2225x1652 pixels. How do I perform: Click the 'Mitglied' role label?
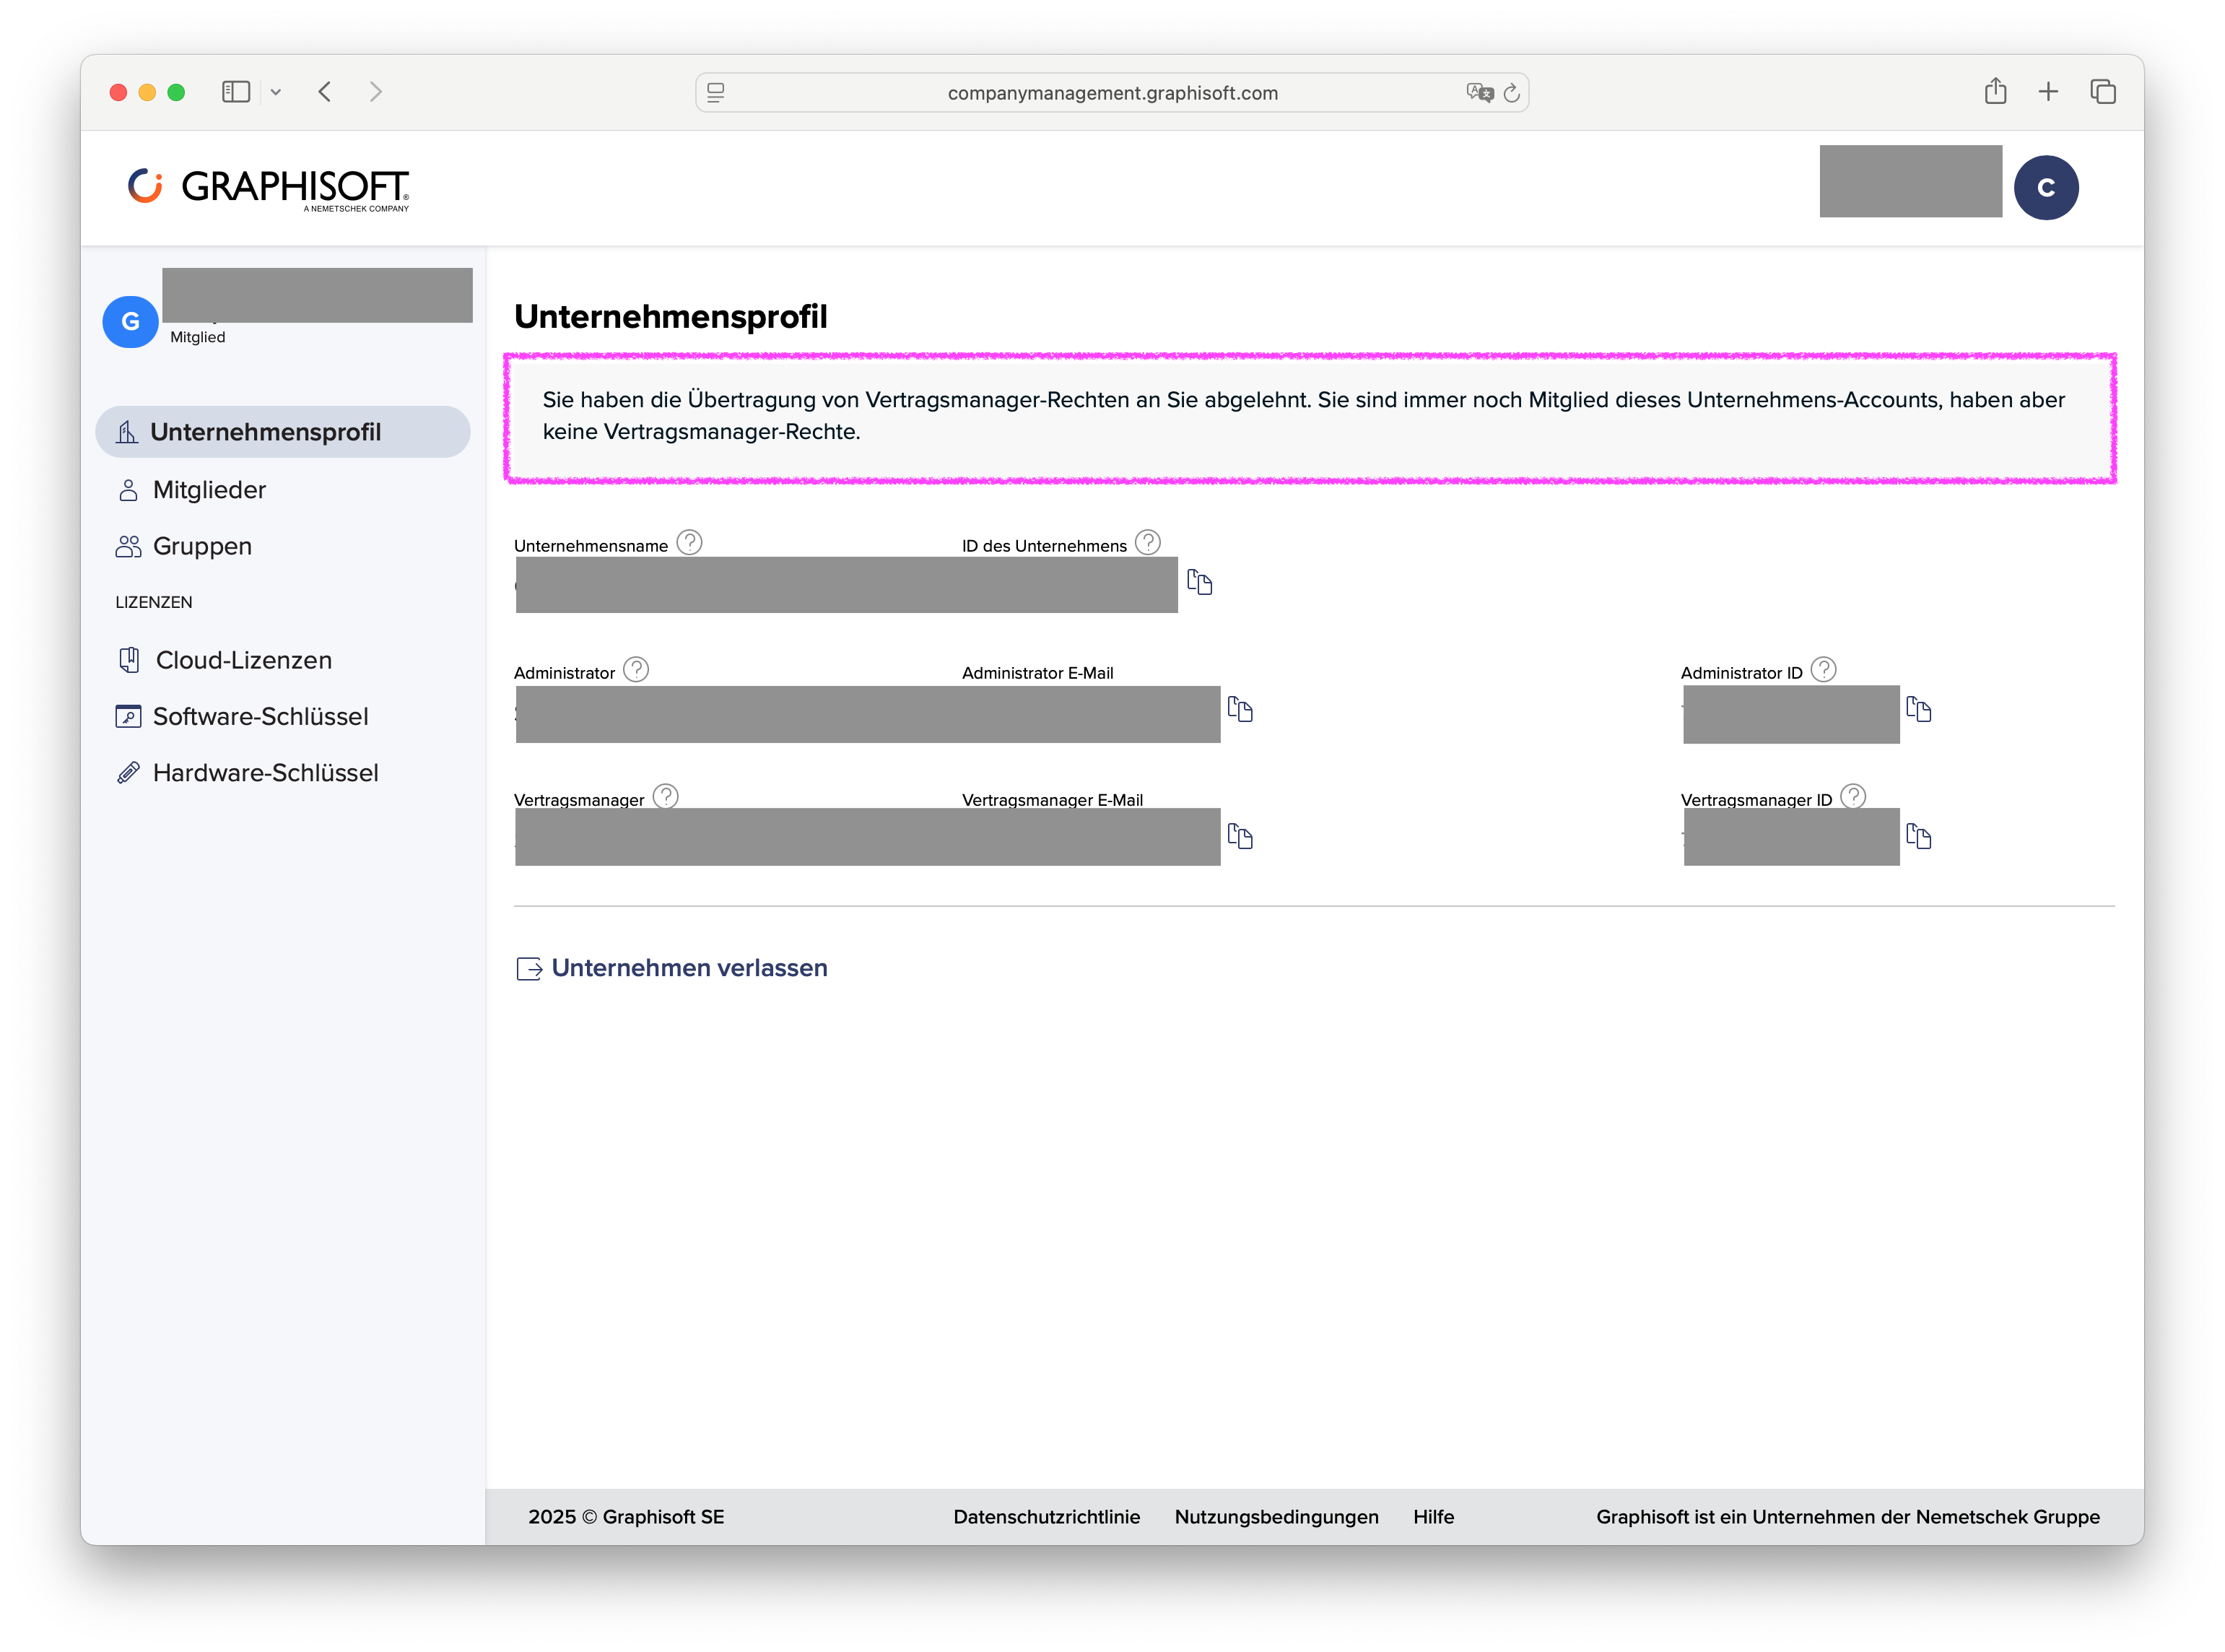pos(198,337)
